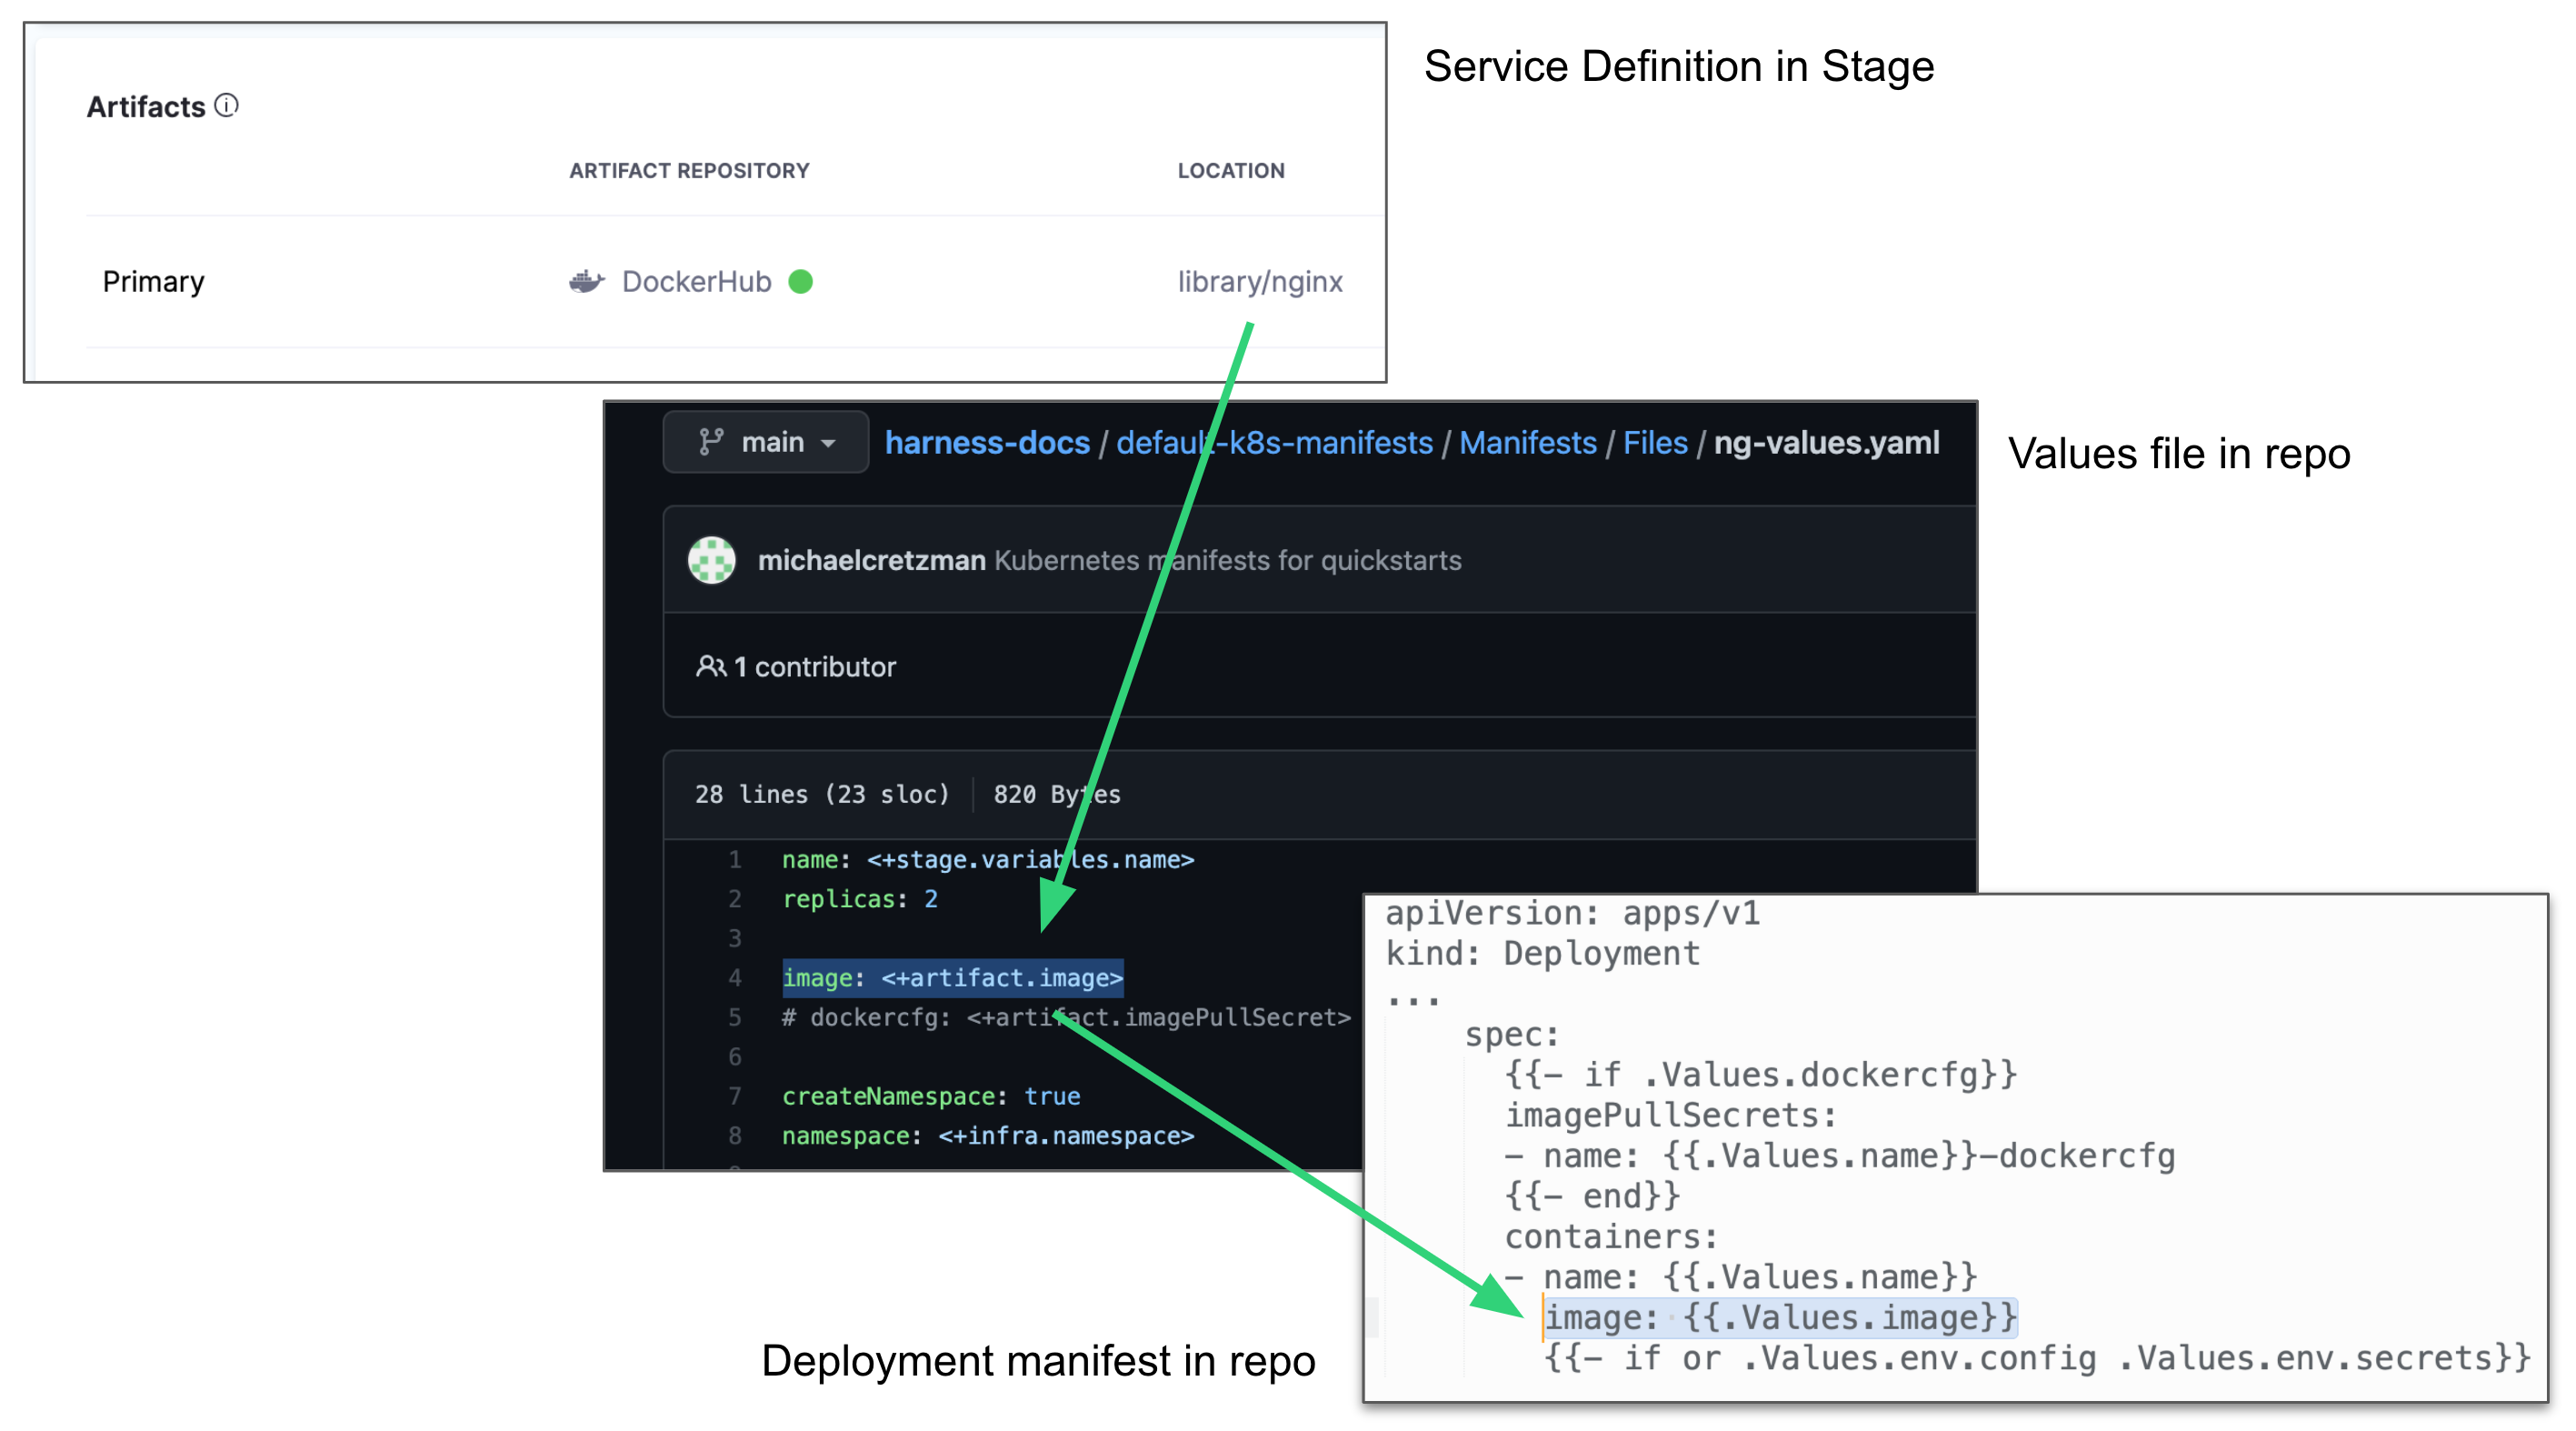Click the DockerHub artifact repository name
2576x1431 pixels.
pos(696,282)
